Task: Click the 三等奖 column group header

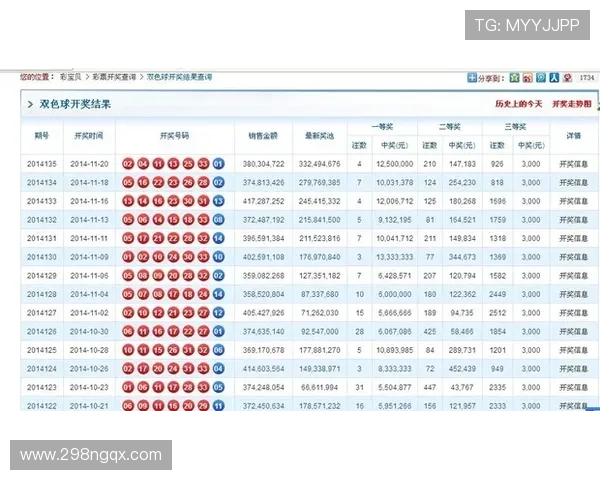Action: coord(515,127)
